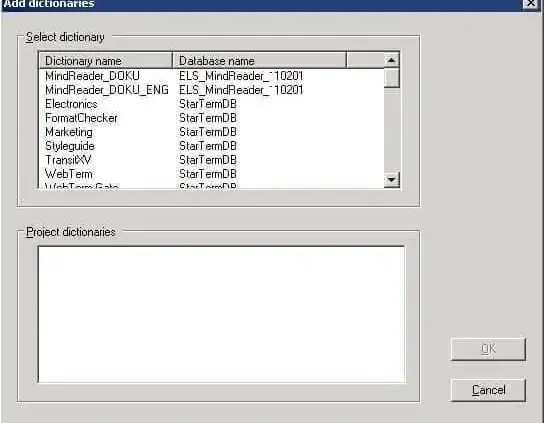
Task: Click StarTermDB cell in the FormatChecker row
Action: coord(208,118)
